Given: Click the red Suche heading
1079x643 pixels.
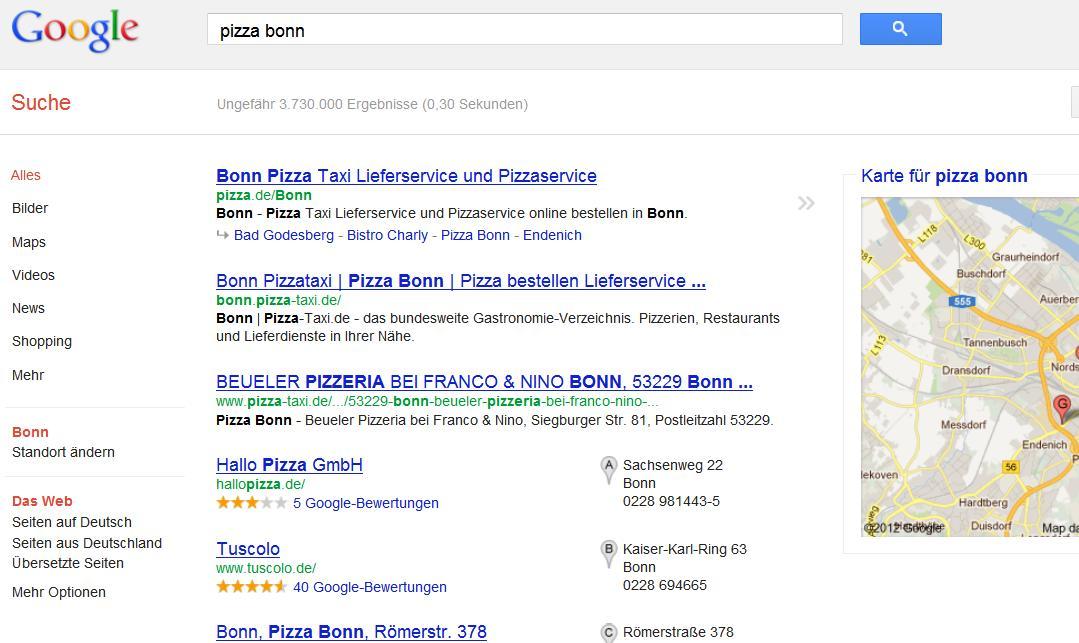Looking at the screenshot, I should [41, 103].
